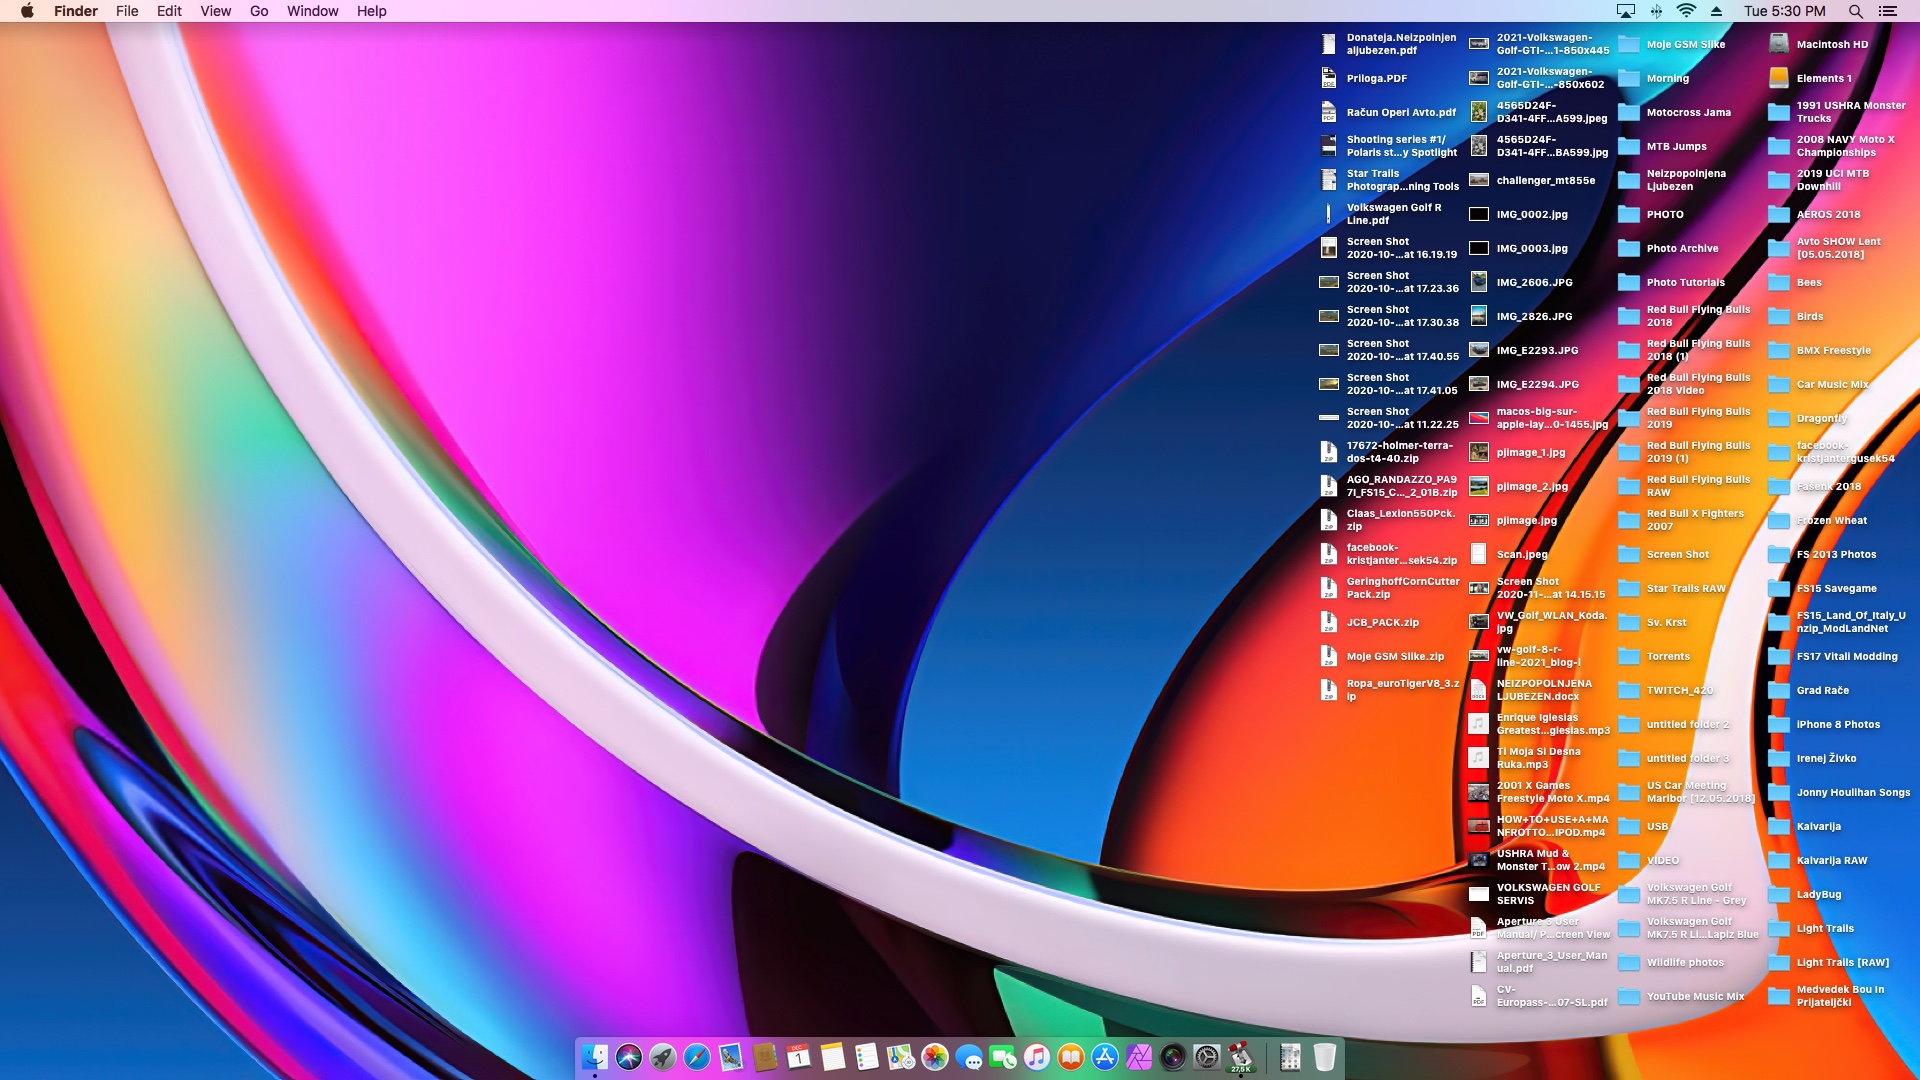Open Launchpad rocket icon
Image resolution: width=1920 pixels, height=1080 pixels.
click(x=663, y=1057)
